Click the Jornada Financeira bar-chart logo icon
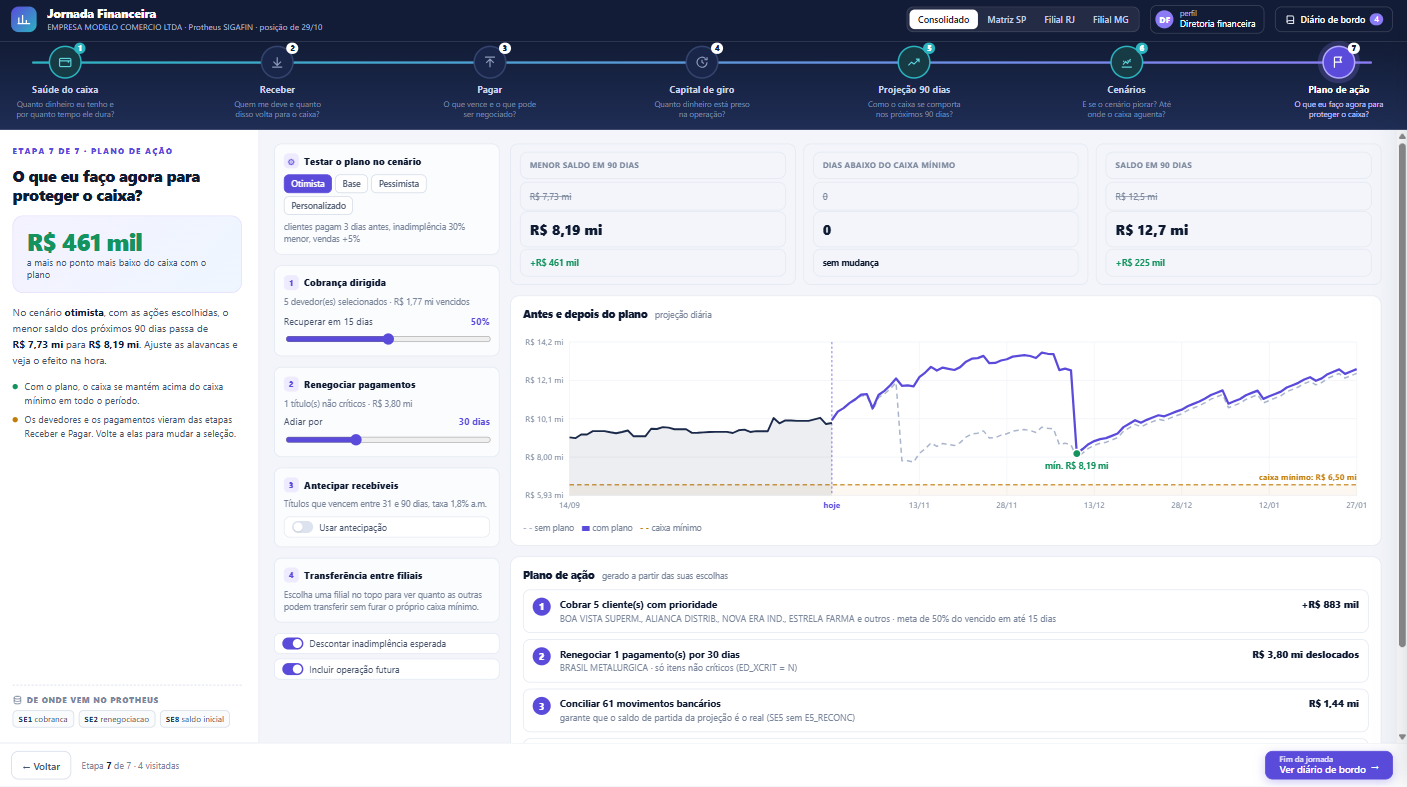Viewport: 1407px width, 787px height. (24, 20)
